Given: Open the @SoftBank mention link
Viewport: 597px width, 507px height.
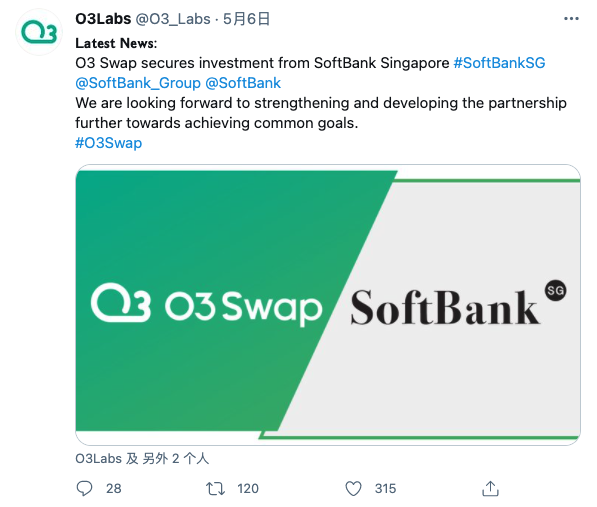Looking at the screenshot, I should (x=243, y=83).
